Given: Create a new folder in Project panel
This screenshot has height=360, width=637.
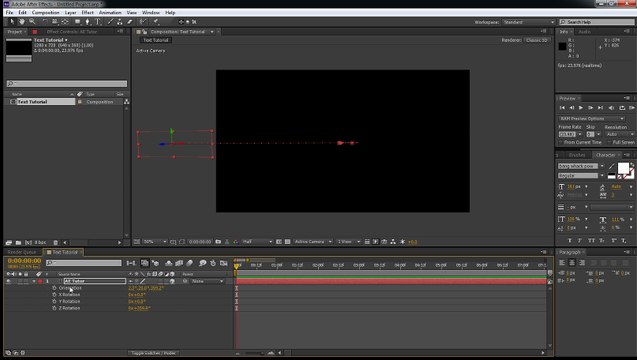Looking at the screenshot, I should pyautogui.click(x=18, y=243).
